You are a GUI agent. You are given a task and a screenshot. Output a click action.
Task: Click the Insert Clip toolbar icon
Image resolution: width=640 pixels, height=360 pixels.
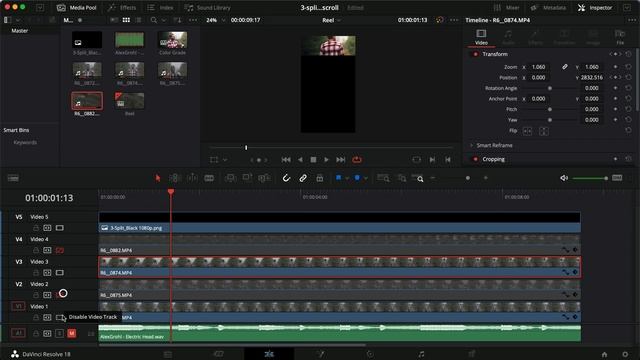[x=231, y=178]
